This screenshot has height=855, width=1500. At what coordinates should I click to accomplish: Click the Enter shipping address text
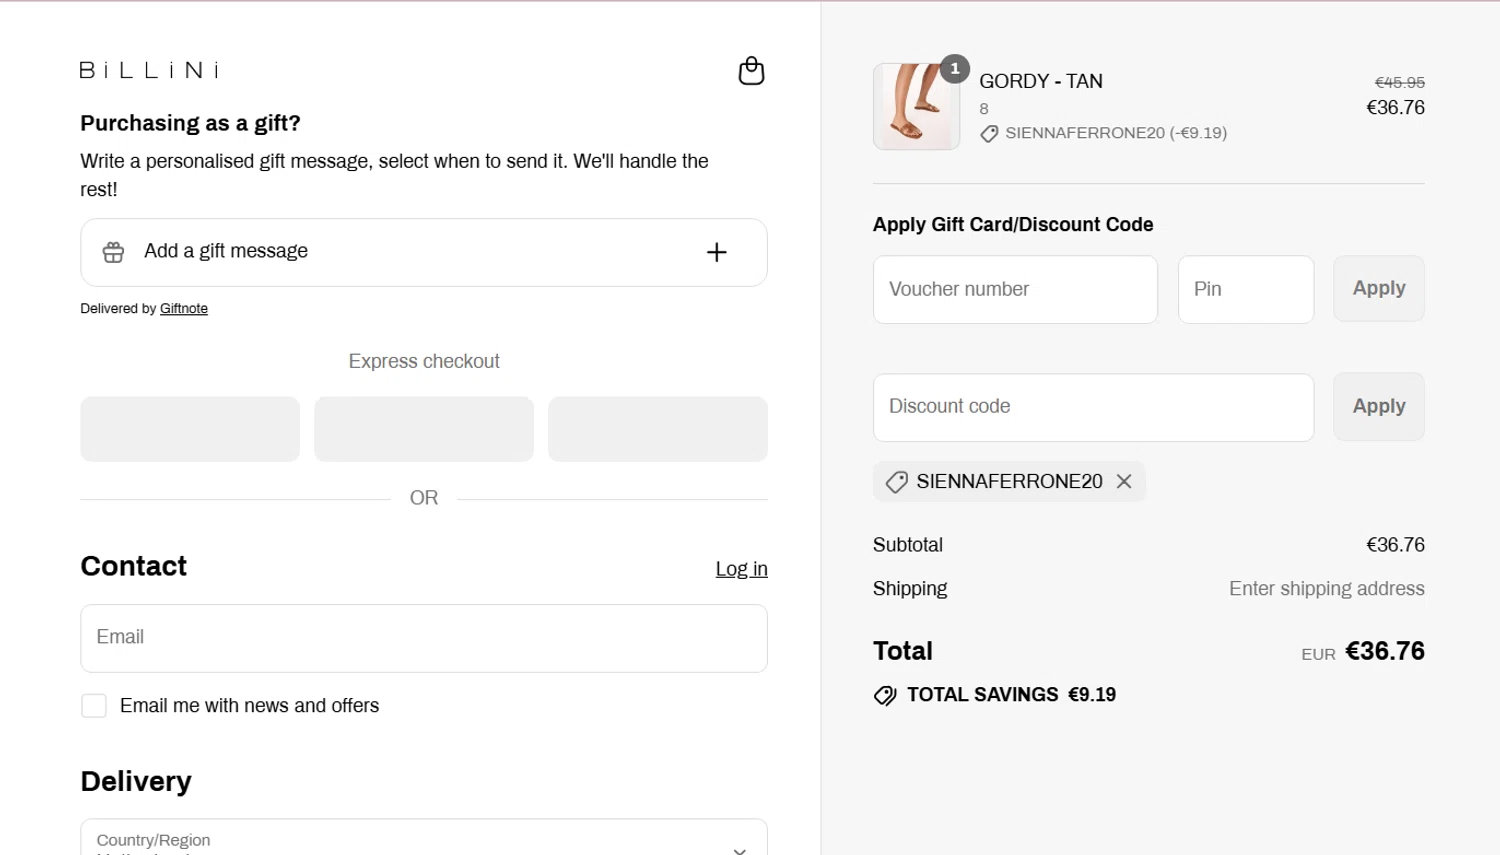pos(1327,589)
